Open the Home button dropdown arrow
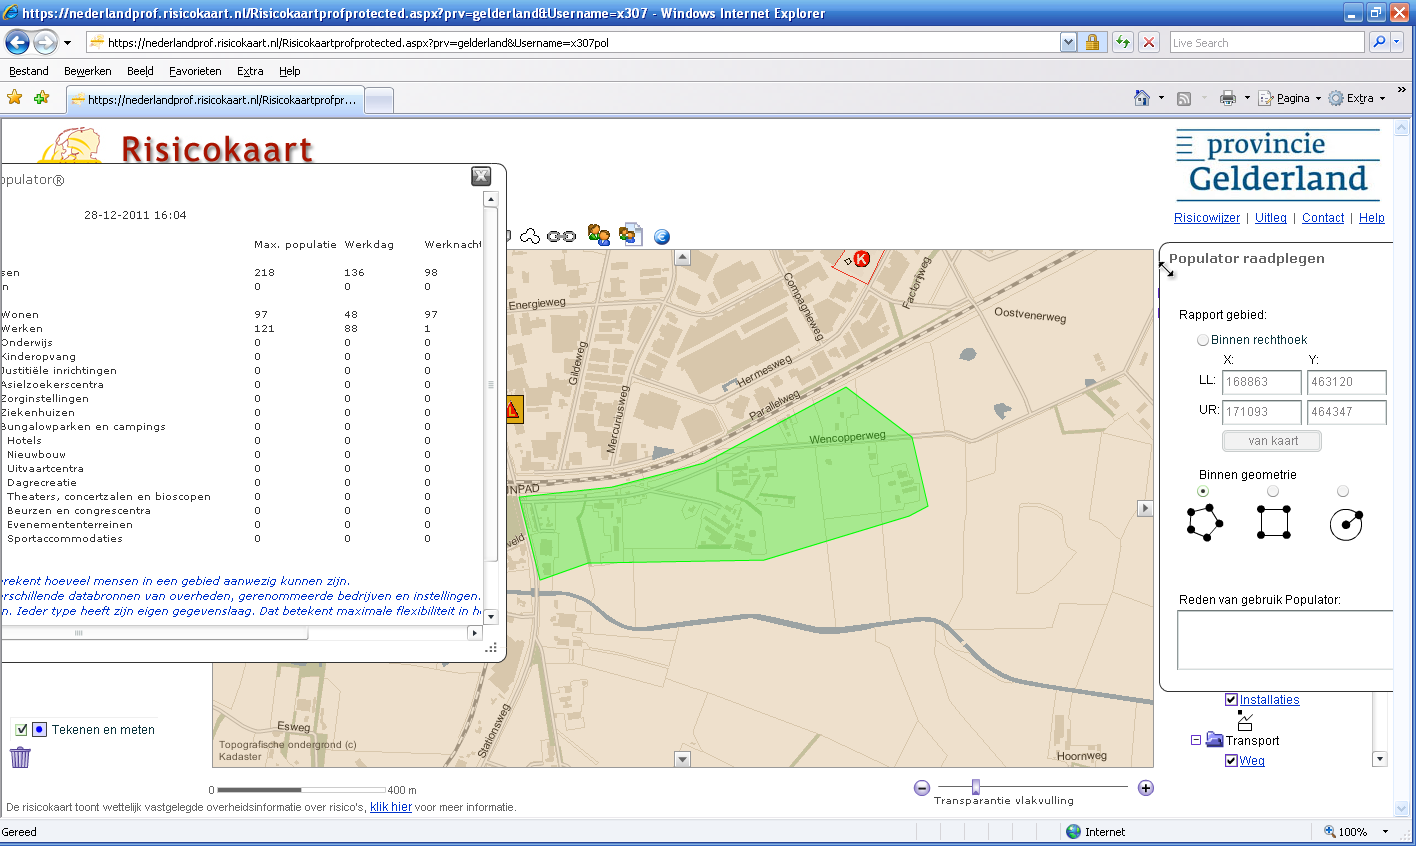 (x=1161, y=98)
